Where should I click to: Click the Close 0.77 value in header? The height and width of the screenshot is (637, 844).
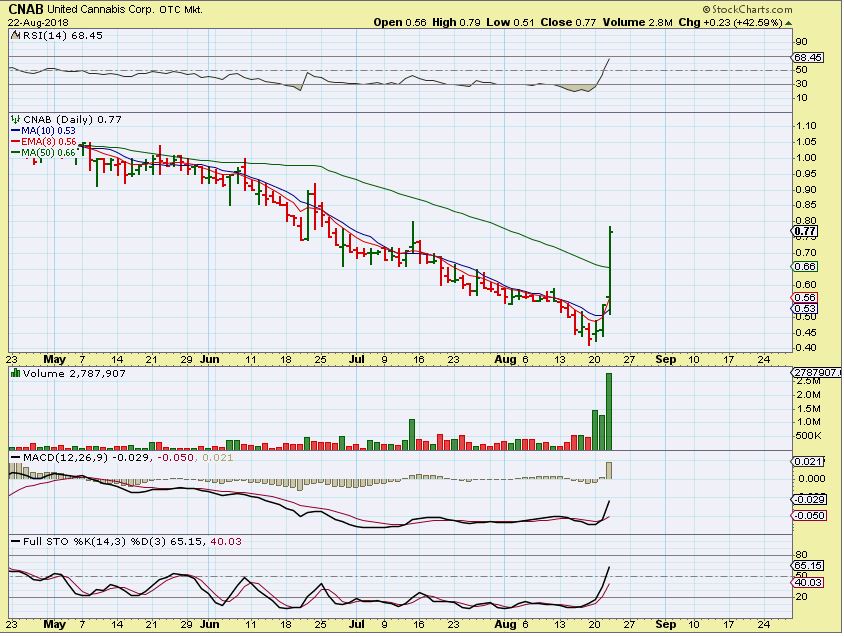click(568, 23)
